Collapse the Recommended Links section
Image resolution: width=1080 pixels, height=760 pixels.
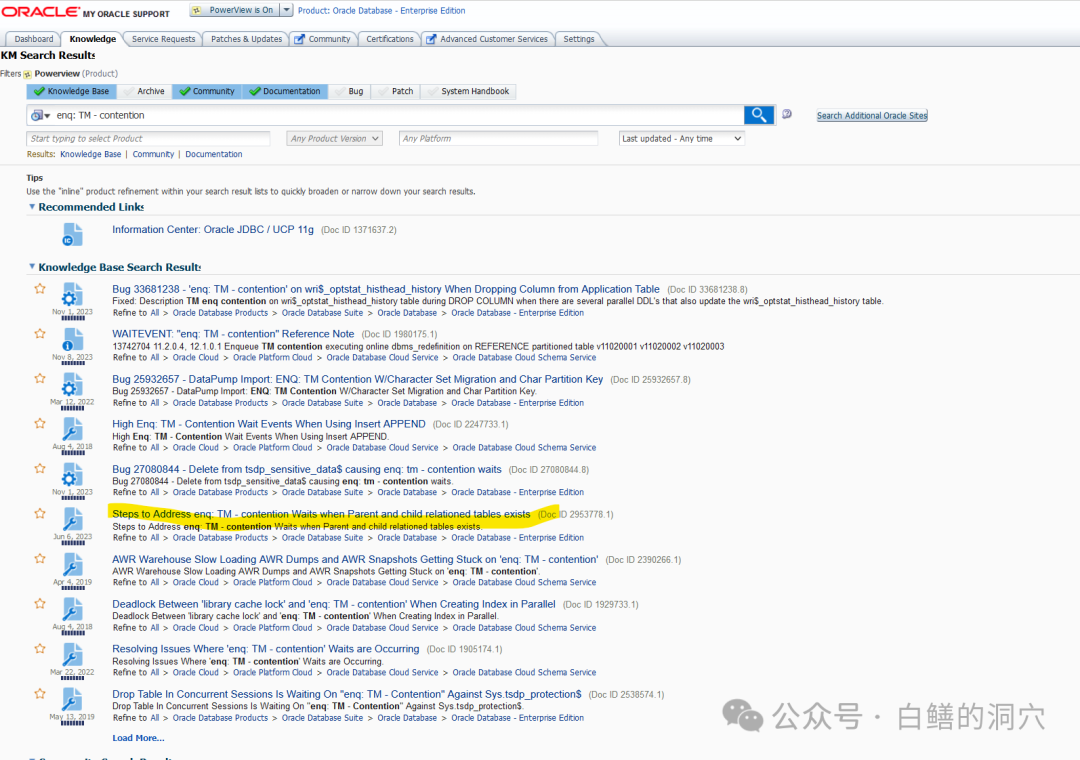click(32, 207)
